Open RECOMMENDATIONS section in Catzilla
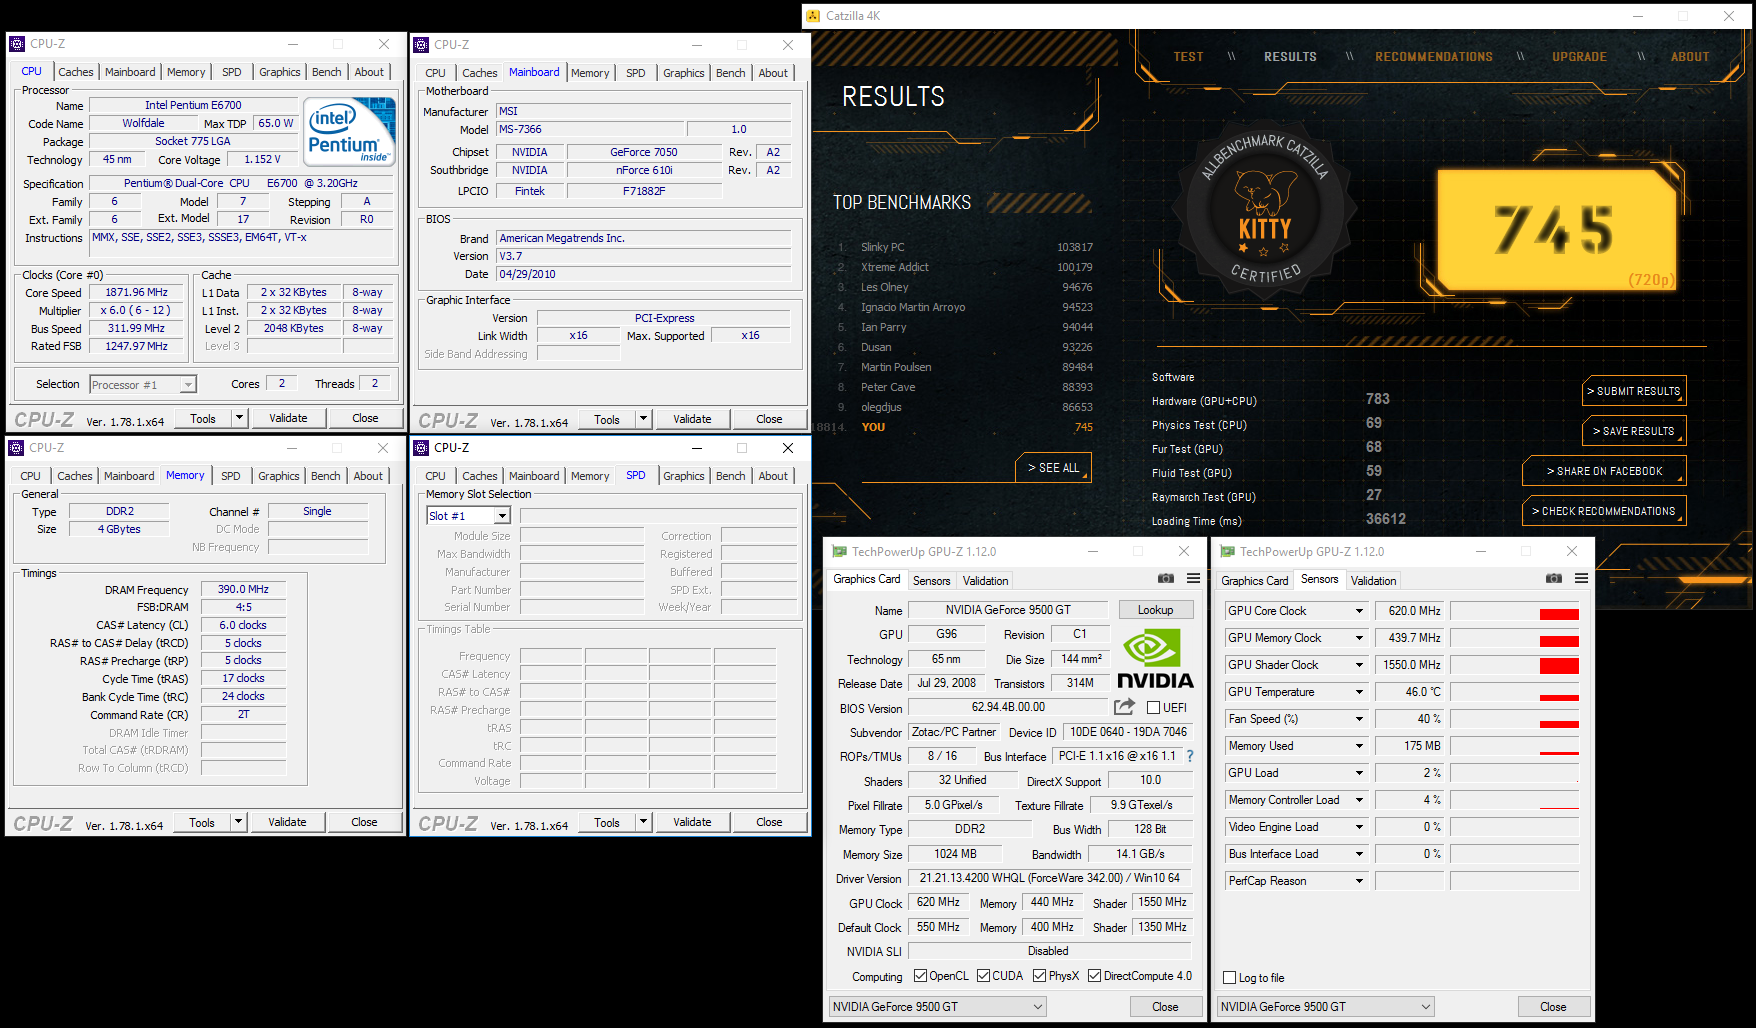Screen dimensions: 1756x1028 [1434, 57]
